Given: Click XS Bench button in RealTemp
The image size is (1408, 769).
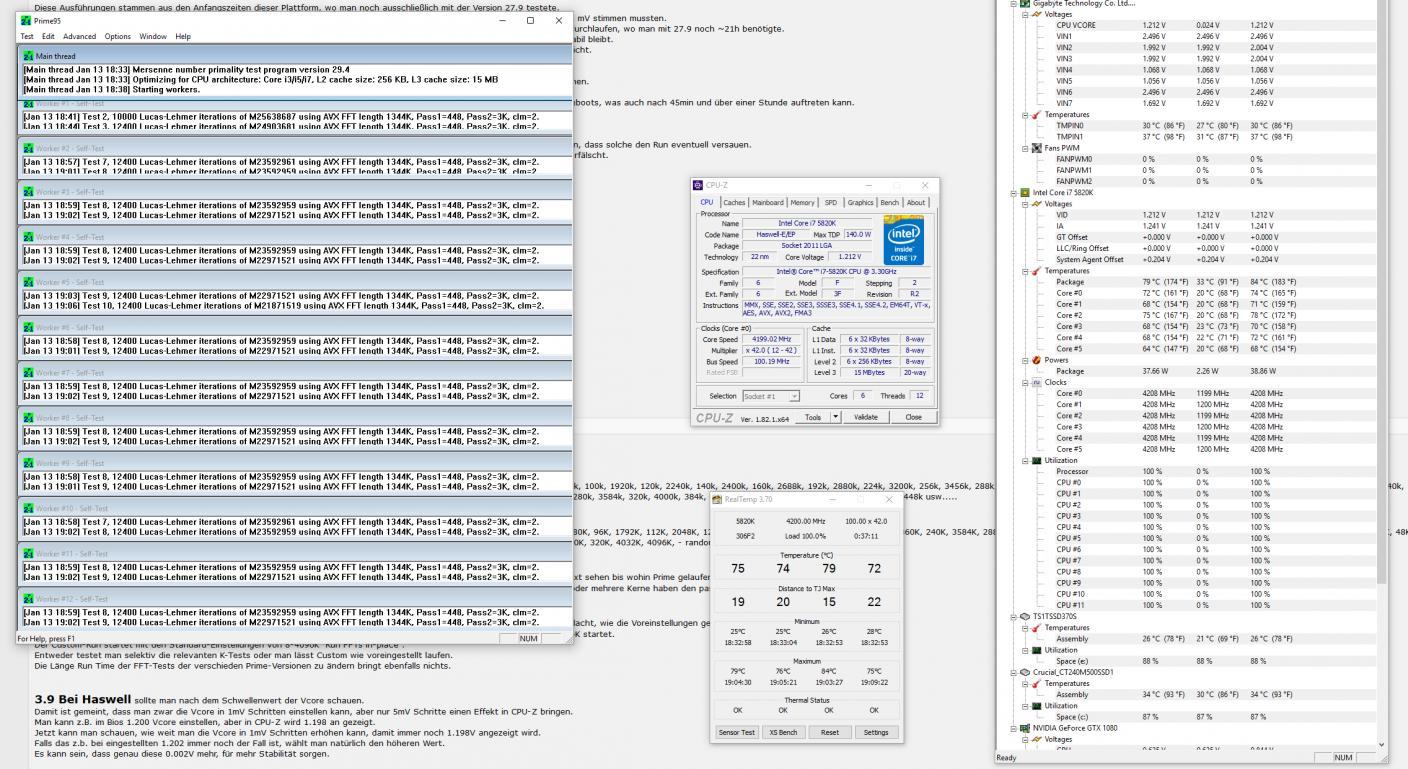Looking at the screenshot, I should pos(783,732).
